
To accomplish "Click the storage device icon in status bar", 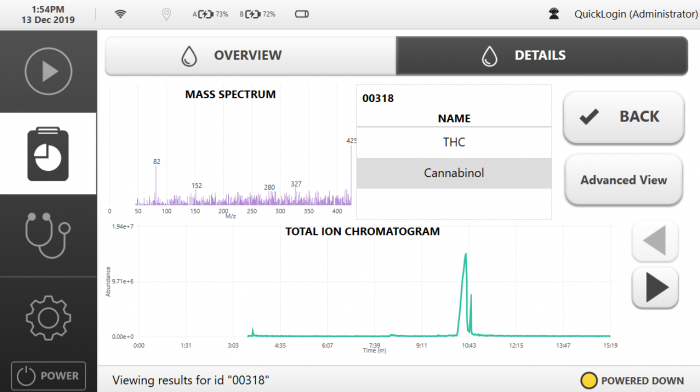I will coord(302,14).
